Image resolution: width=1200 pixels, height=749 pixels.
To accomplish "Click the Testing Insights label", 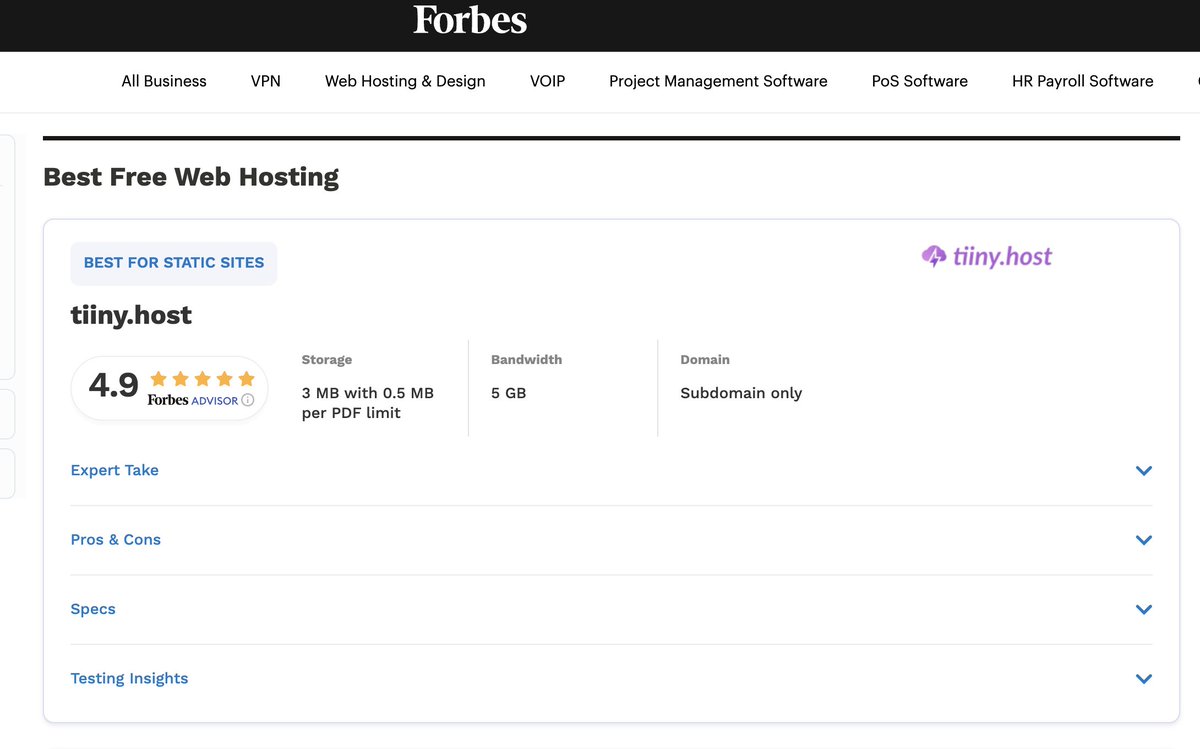I will (x=129, y=678).
